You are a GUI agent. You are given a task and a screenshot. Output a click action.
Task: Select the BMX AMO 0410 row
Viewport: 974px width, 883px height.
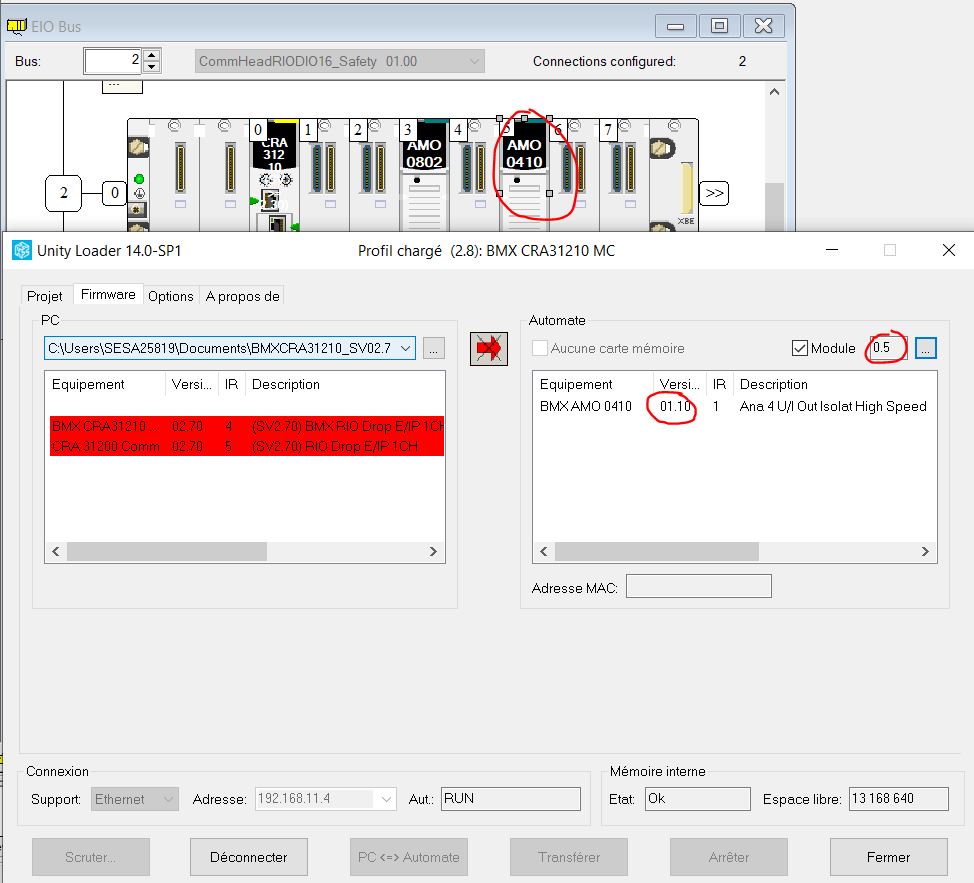(734, 406)
